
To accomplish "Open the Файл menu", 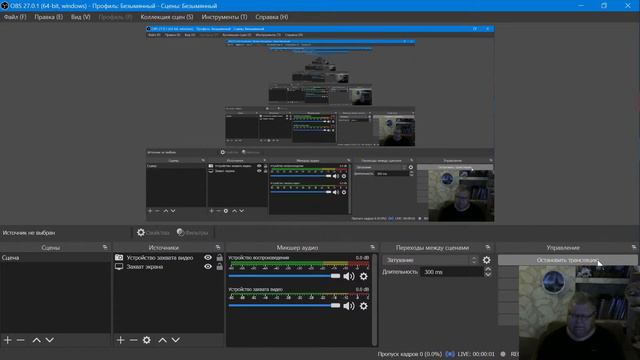I will (15, 17).
